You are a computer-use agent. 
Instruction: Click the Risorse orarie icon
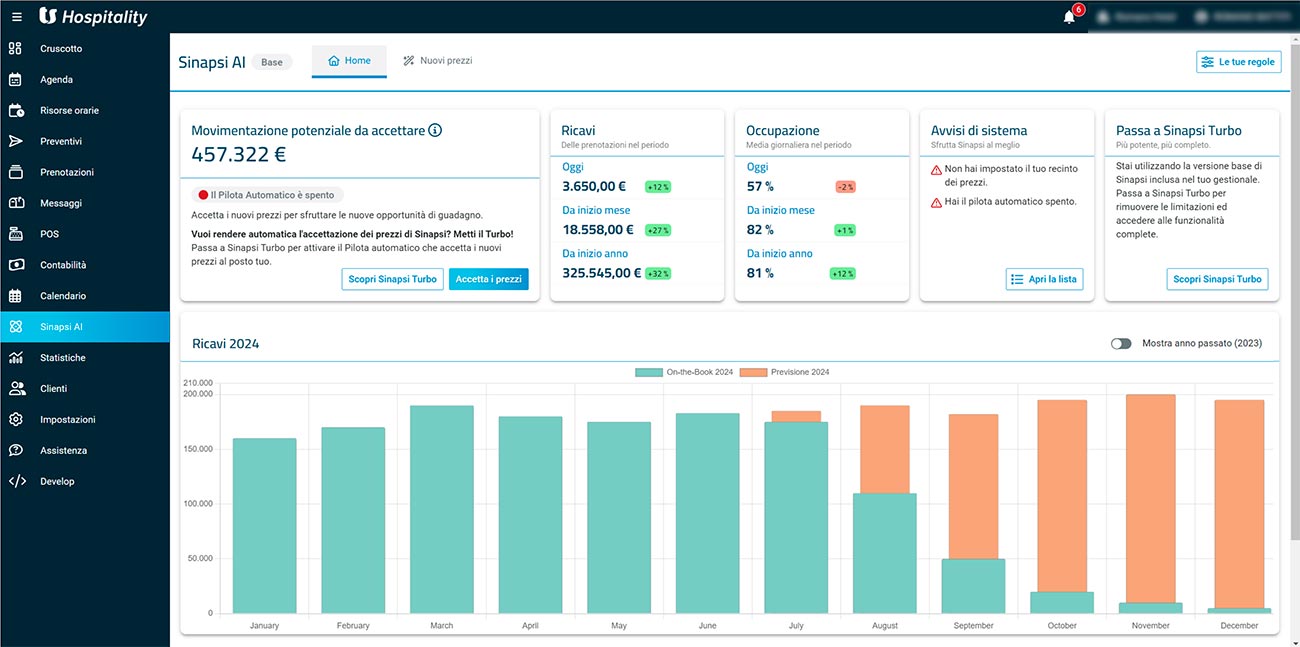pyautogui.click(x=15, y=110)
